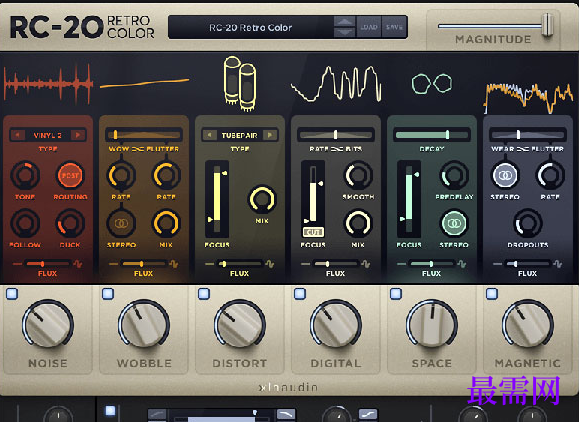Open the Vinyl 2 type selector

click(48, 135)
